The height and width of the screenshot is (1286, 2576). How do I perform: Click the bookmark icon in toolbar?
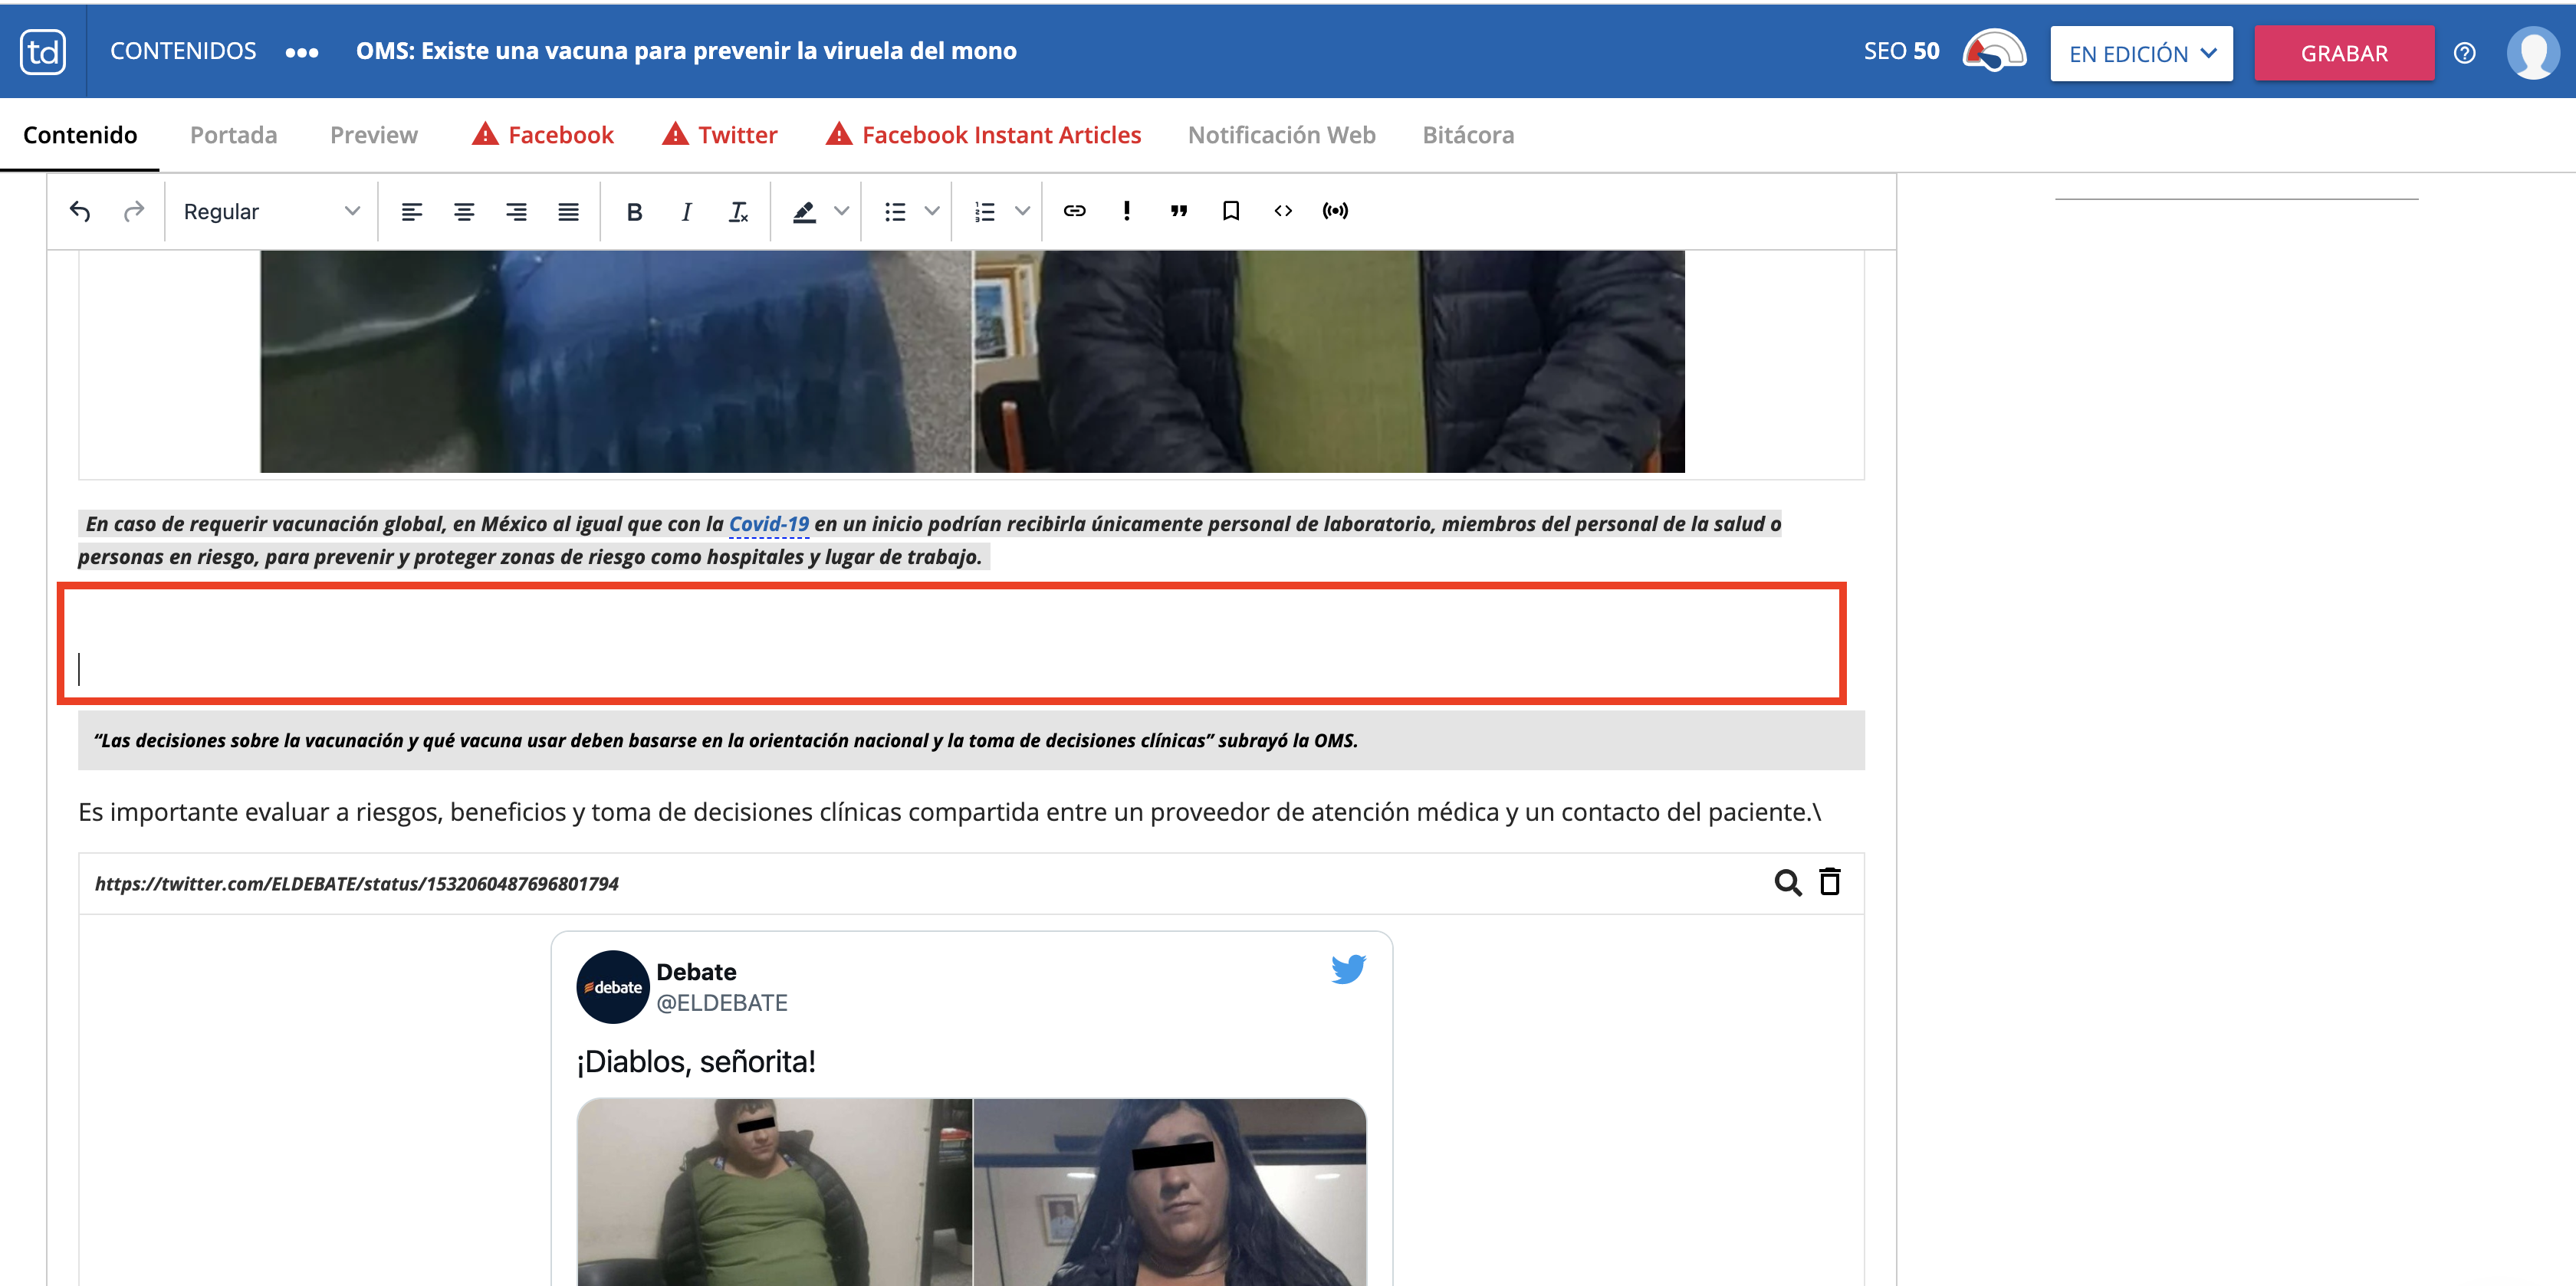[1231, 211]
